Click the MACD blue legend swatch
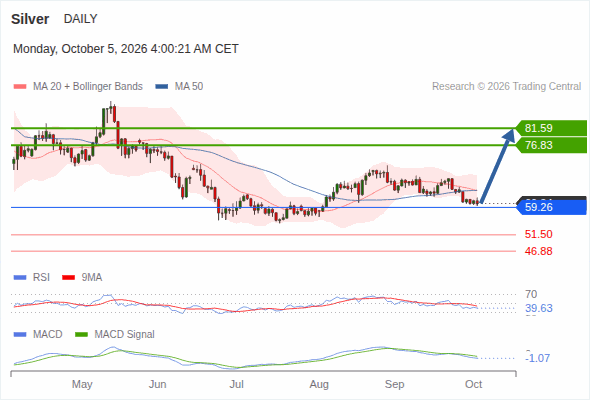 tap(20, 335)
